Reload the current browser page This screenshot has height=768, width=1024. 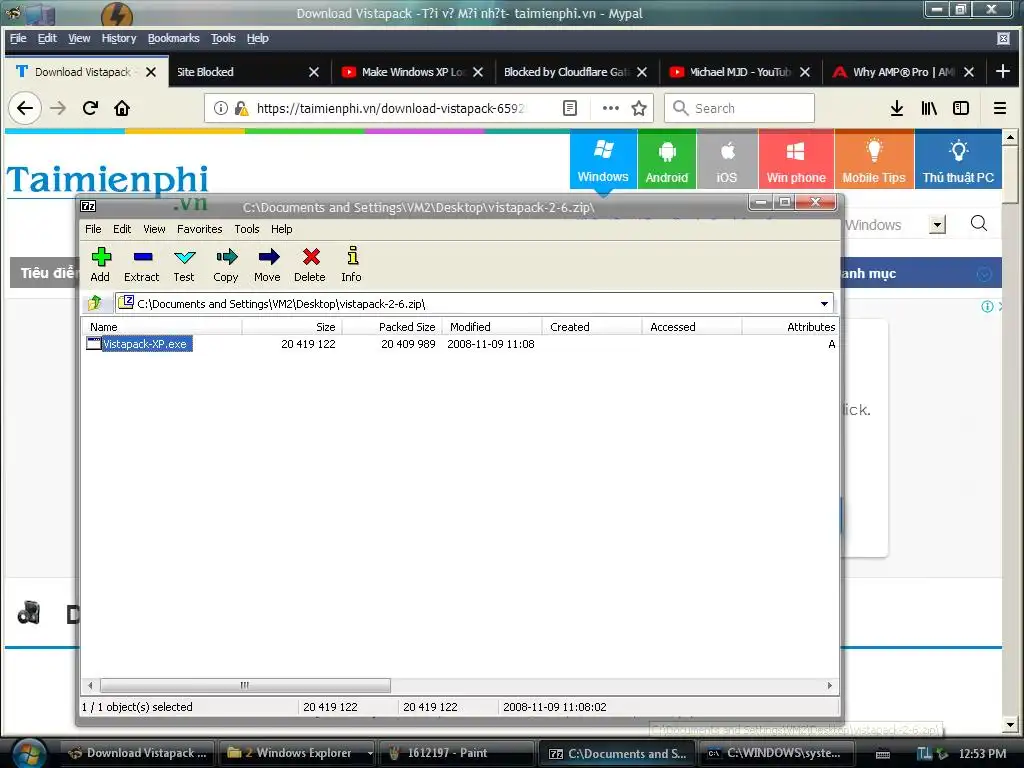90,108
